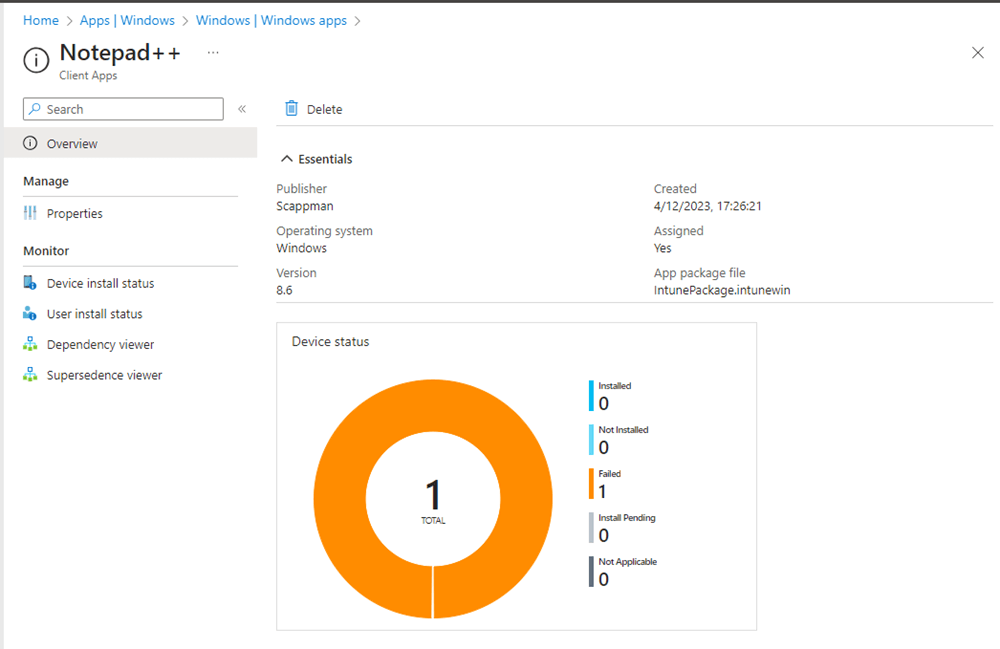Click the Delete trash can icon
This screenshot has width=1000, height=649.
click(291, 108)
